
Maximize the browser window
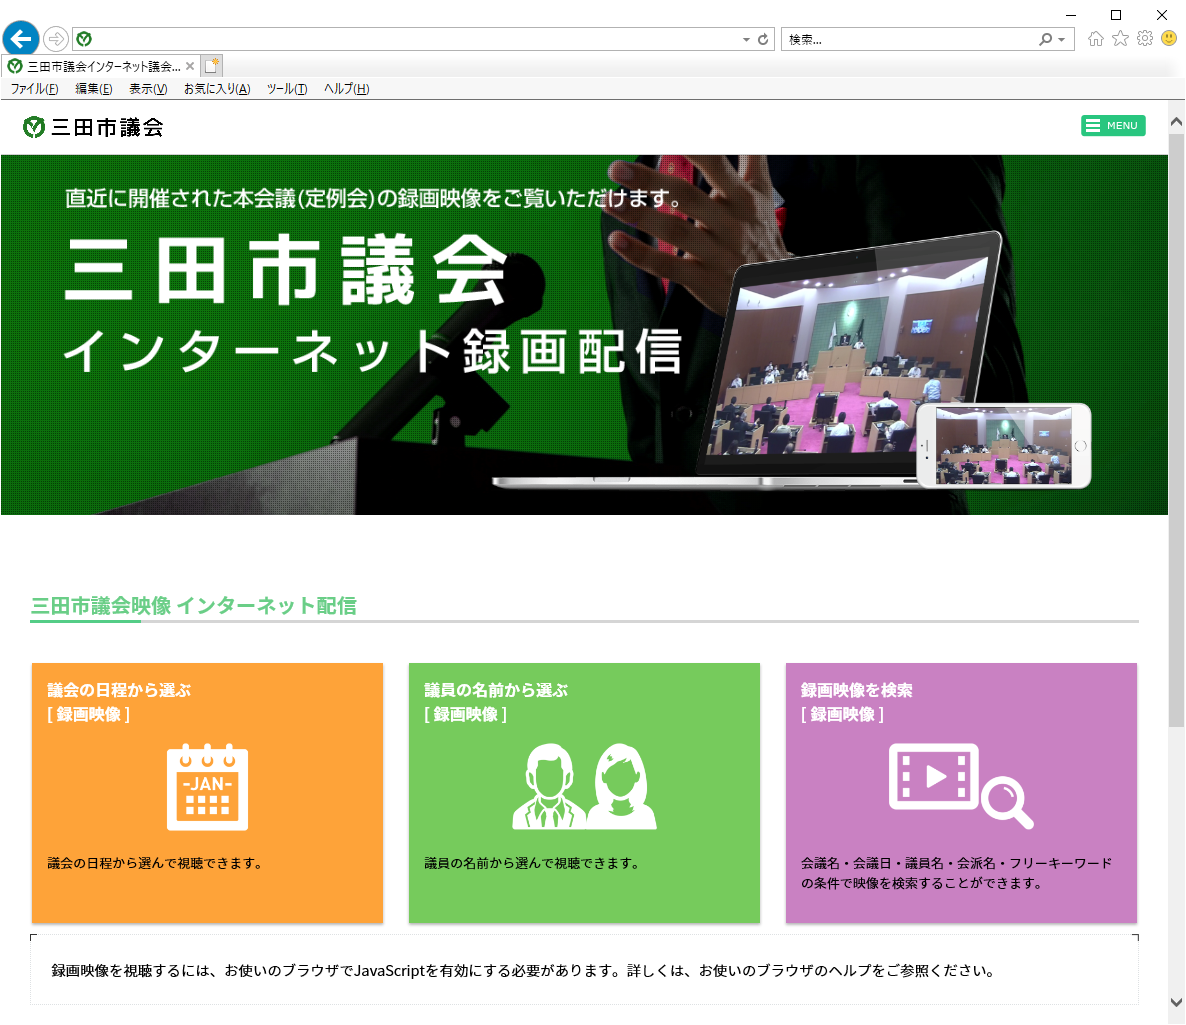[1116, 14]
